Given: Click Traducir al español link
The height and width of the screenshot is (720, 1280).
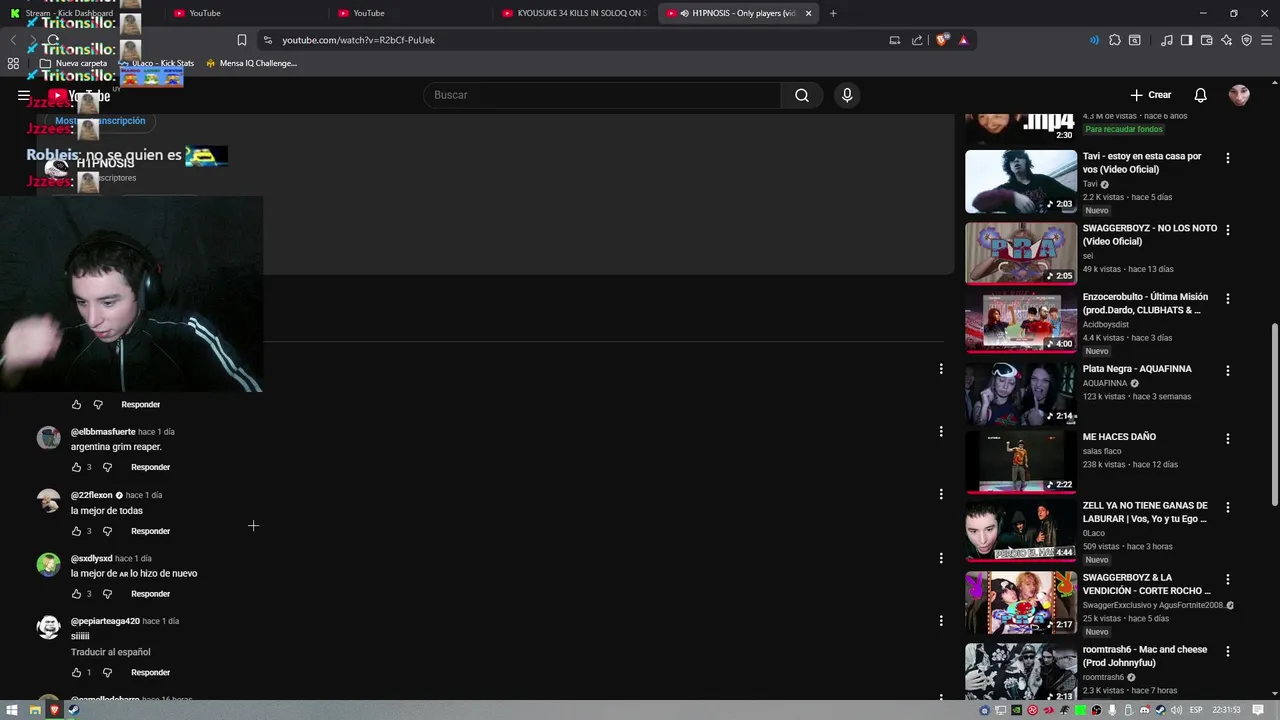Looking at the screenshot, I should pyautogui.click(x=110, y=652).
